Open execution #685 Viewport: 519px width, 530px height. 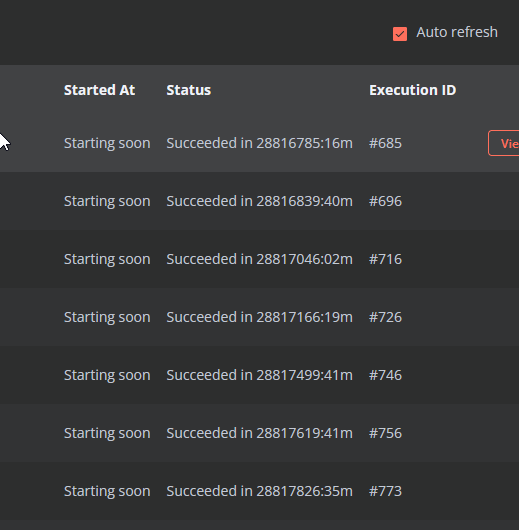pos(385,143)
